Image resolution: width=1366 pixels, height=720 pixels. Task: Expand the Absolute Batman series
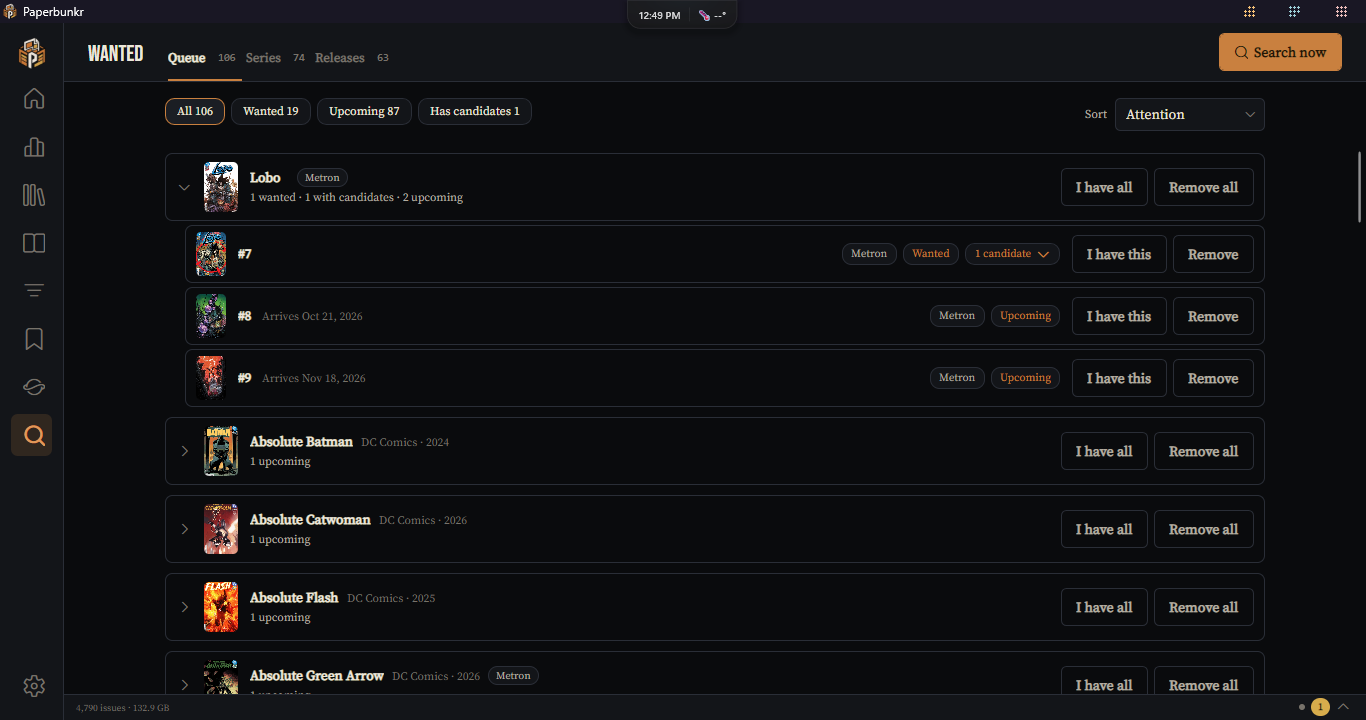184,451
